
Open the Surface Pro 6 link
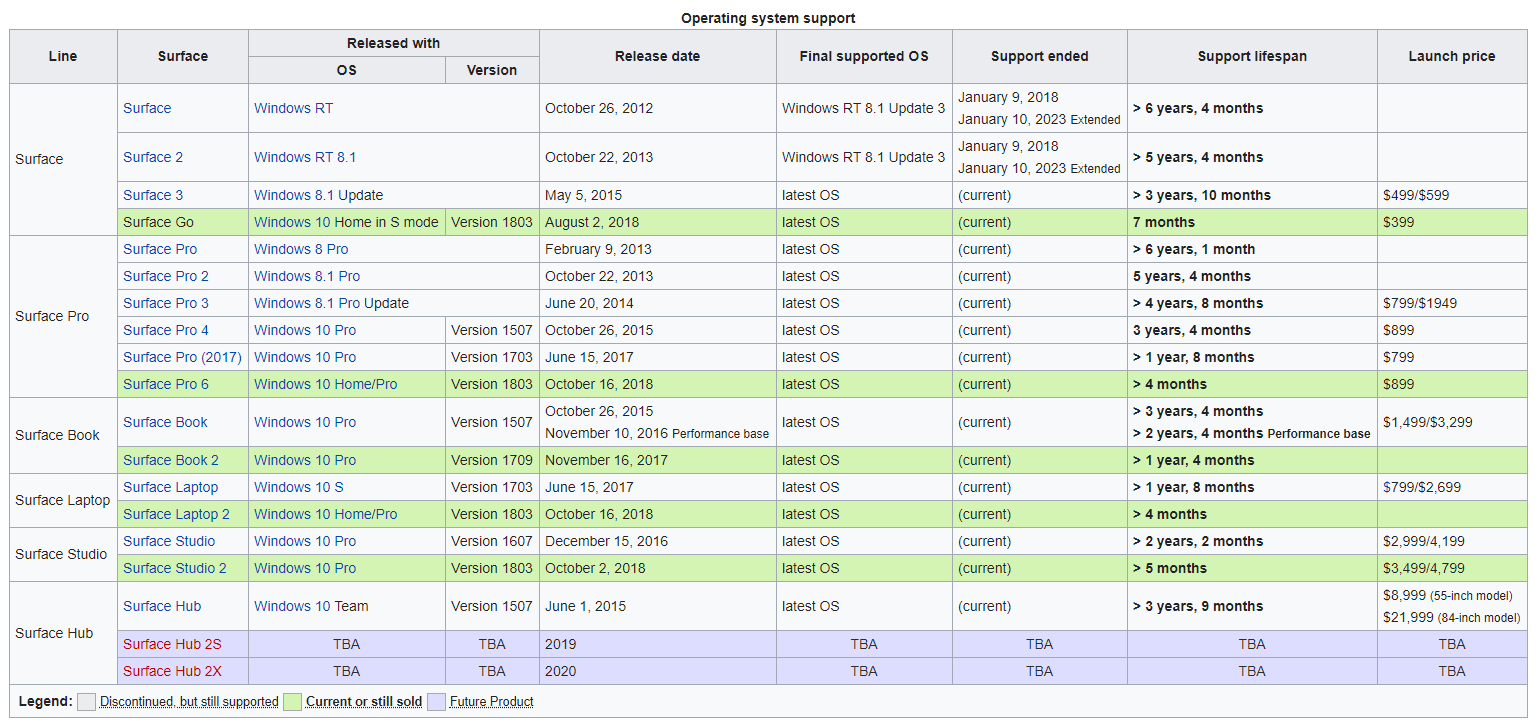[x=165, y=384]
